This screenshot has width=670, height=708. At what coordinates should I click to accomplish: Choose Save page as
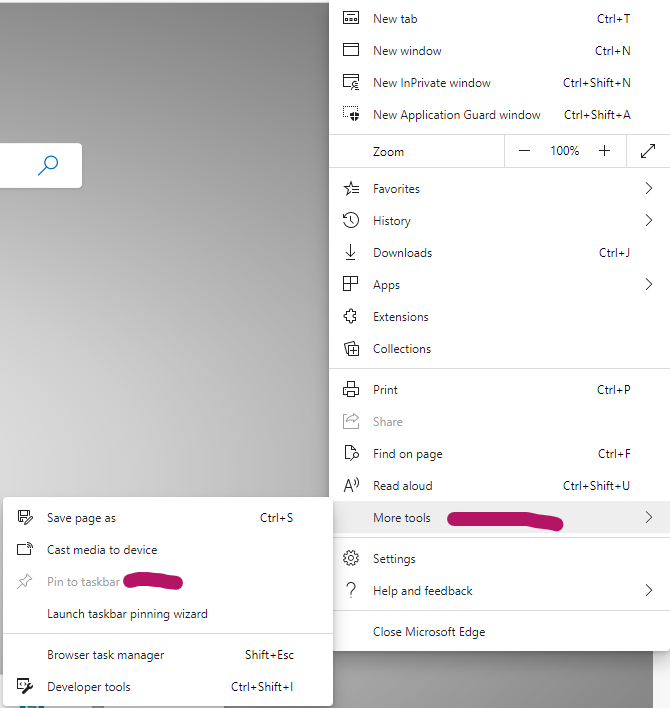point(168,518)
